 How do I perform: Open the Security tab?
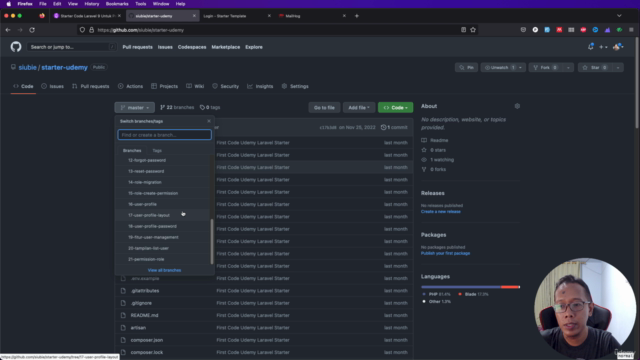click(x=226, y=86)
